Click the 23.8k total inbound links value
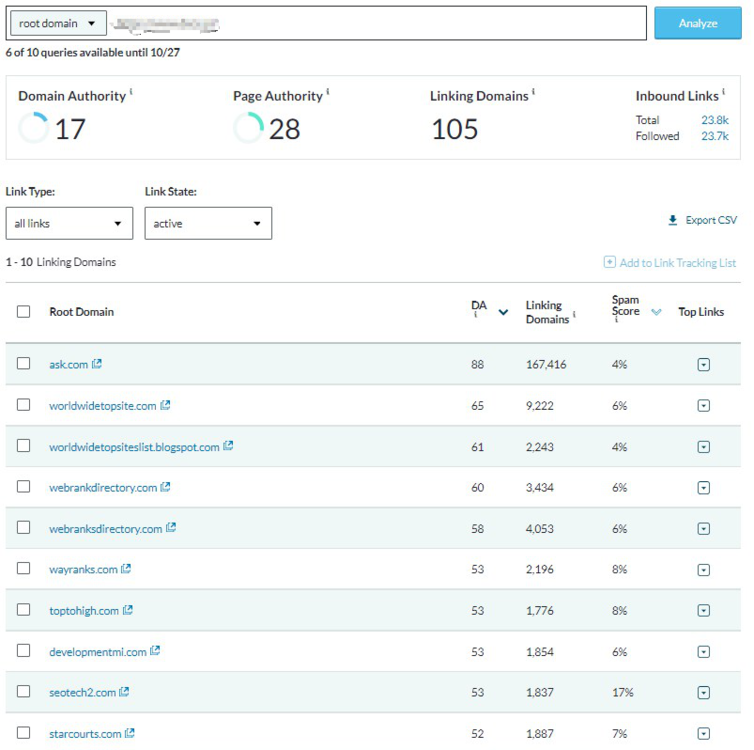 714,120
